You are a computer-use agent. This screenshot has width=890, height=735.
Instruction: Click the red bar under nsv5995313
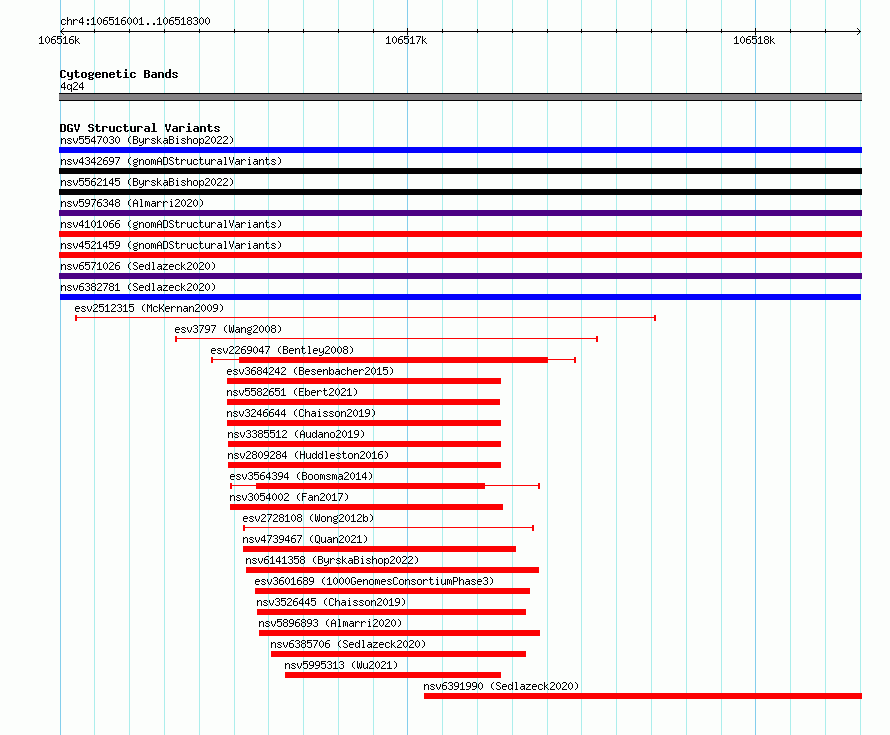coord(393,675)
